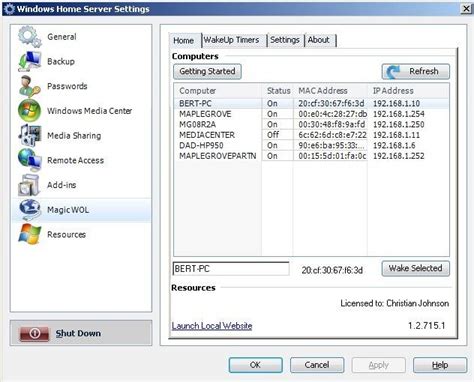Click MAC address 00:e0:4c:28:27:db
Screen dimensions: 474x382
[333, 114]
